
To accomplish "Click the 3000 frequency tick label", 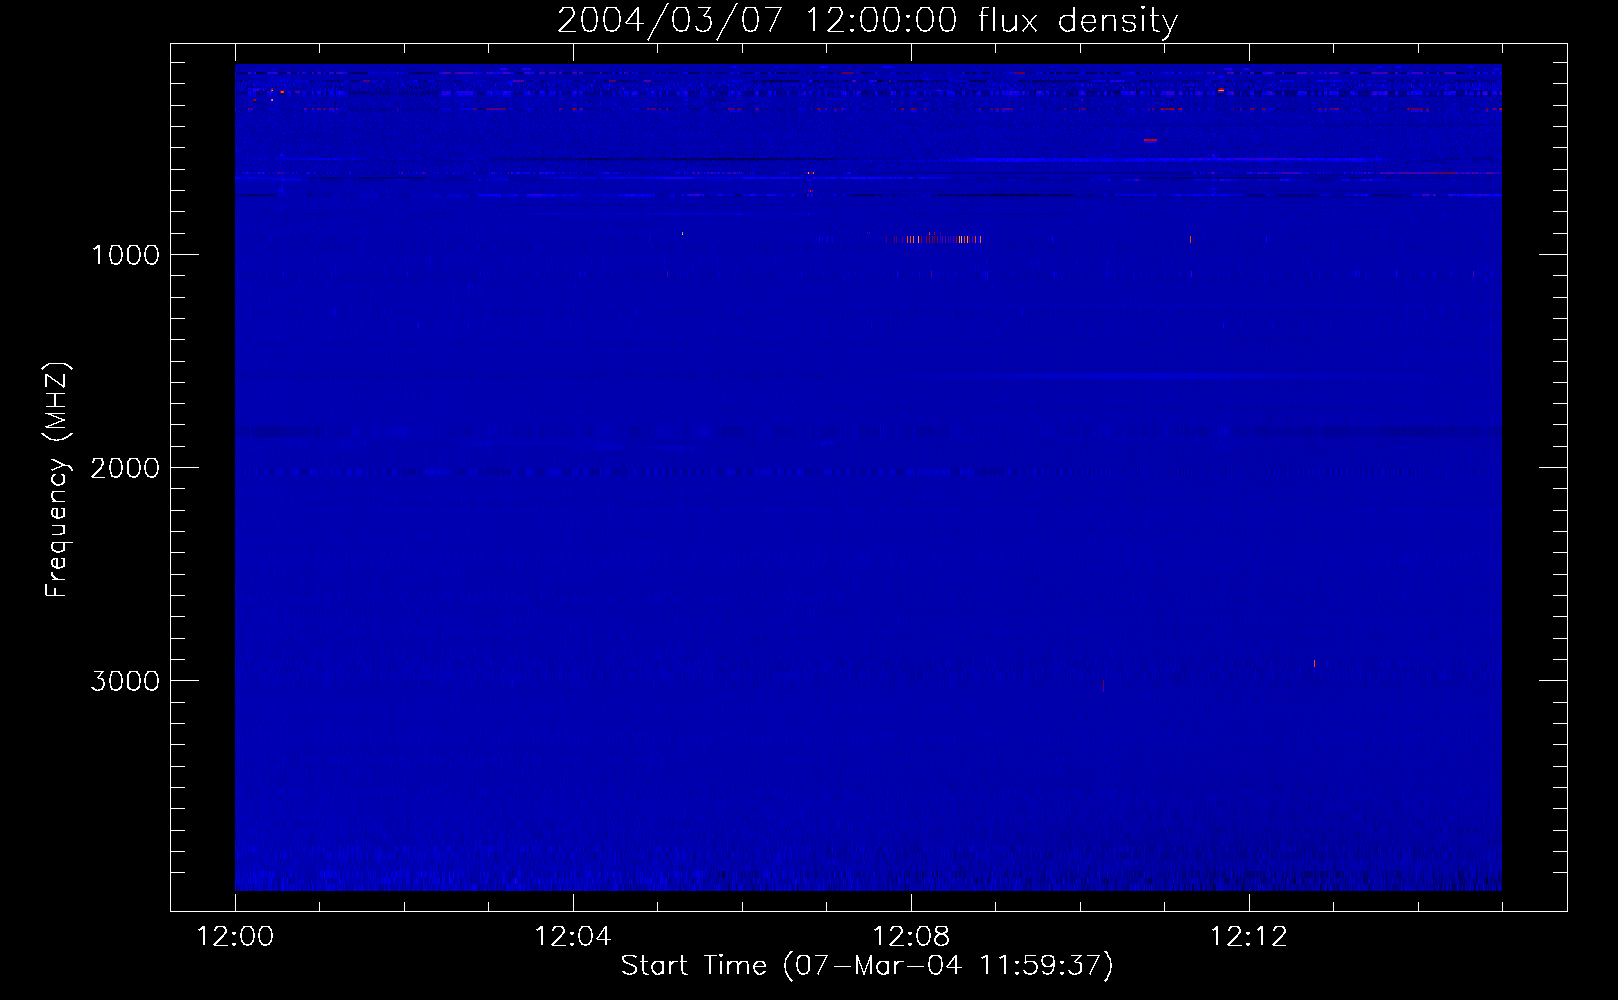I will (x=125, y=681).
